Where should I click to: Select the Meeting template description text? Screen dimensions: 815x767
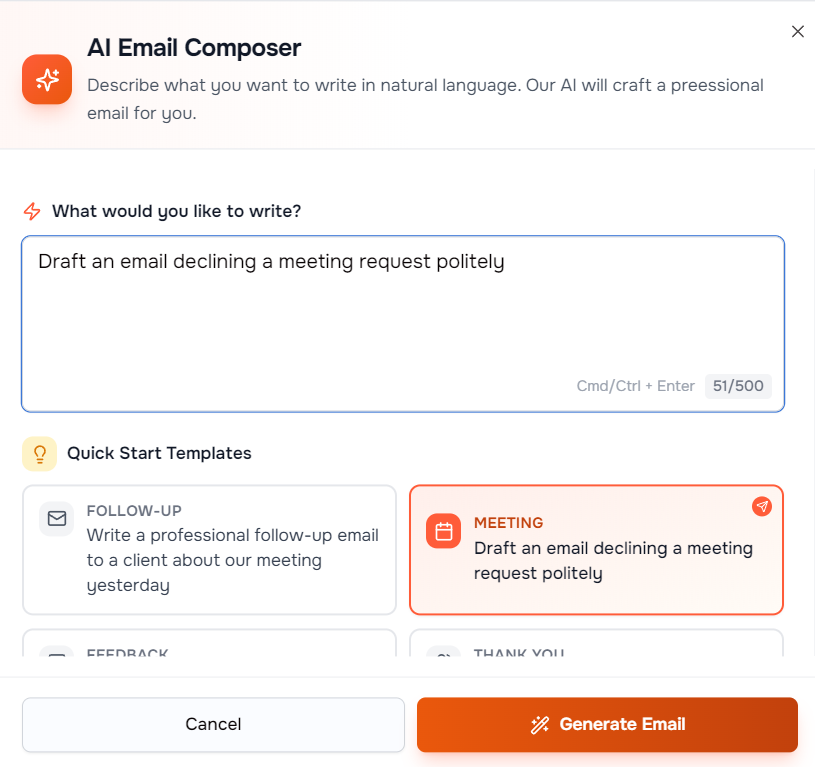[x=612, y=561]
